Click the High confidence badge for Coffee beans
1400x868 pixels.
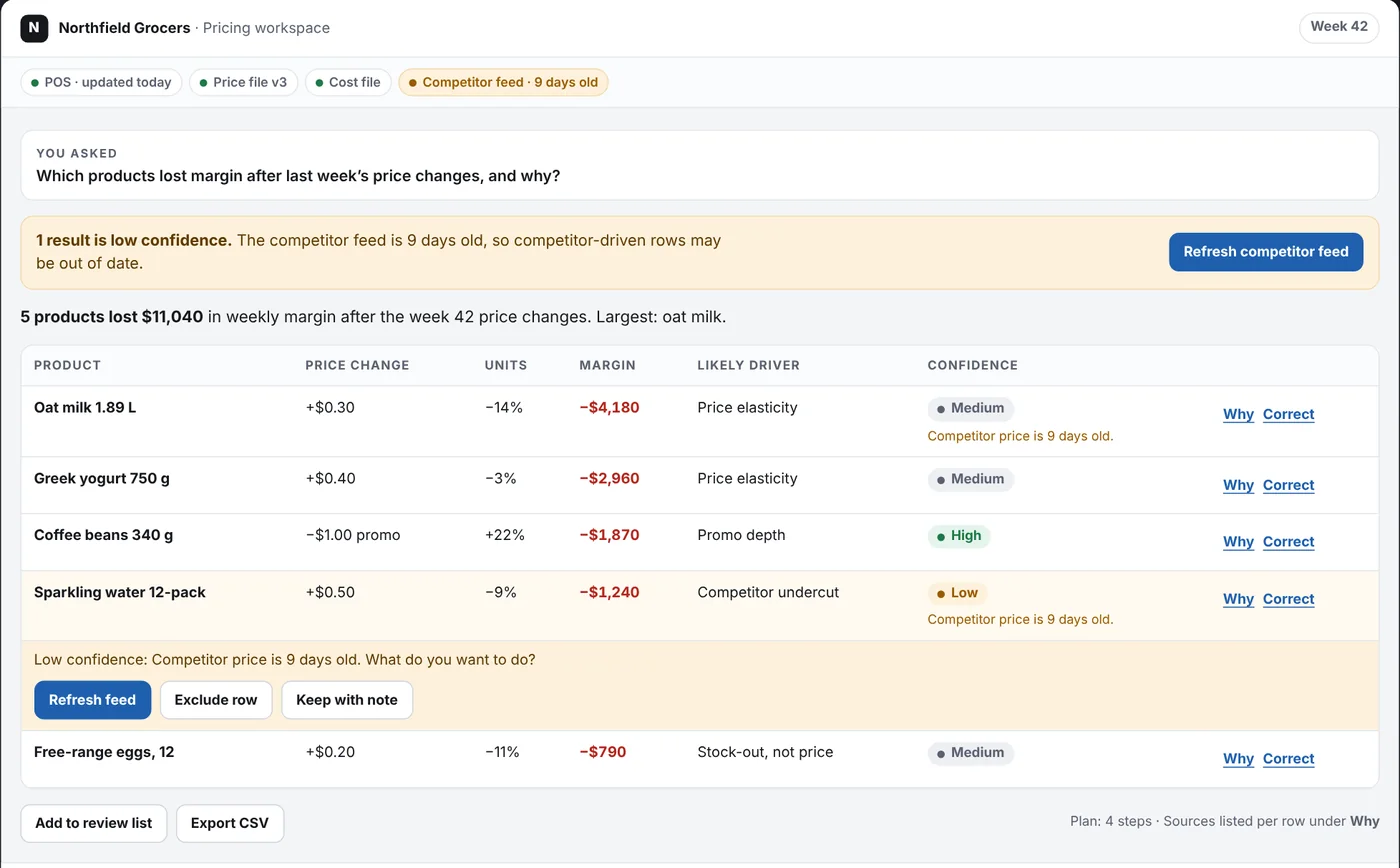(958, 535)
